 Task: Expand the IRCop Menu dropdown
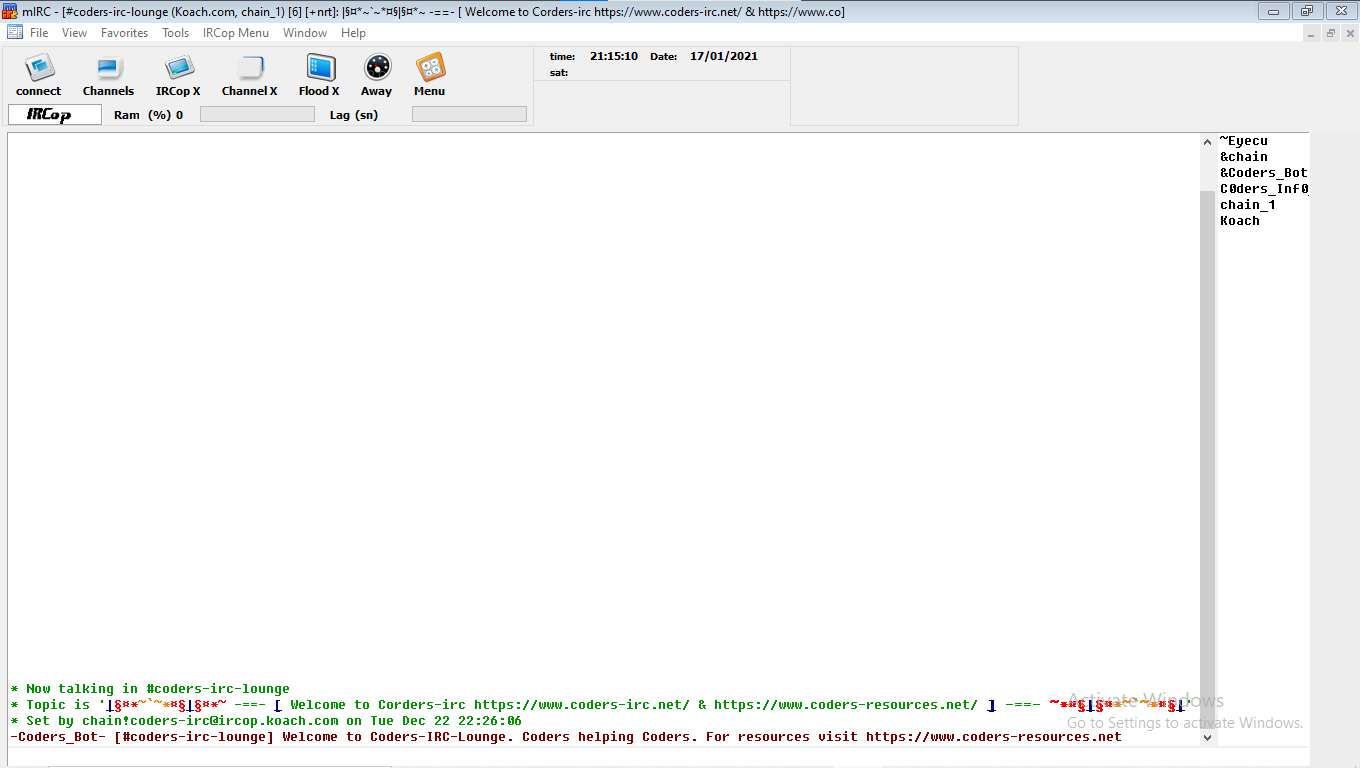pos(236,33)
